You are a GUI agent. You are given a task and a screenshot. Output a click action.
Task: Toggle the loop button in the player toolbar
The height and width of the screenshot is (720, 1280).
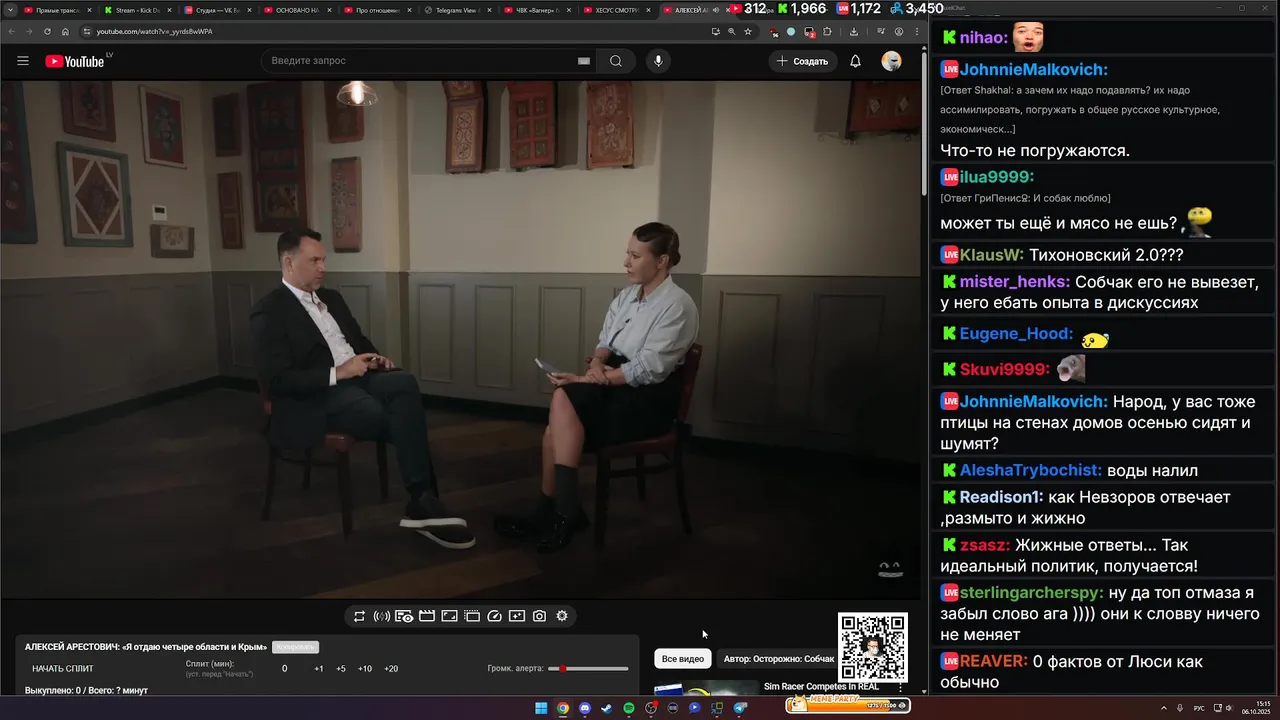tap(359, 616)
